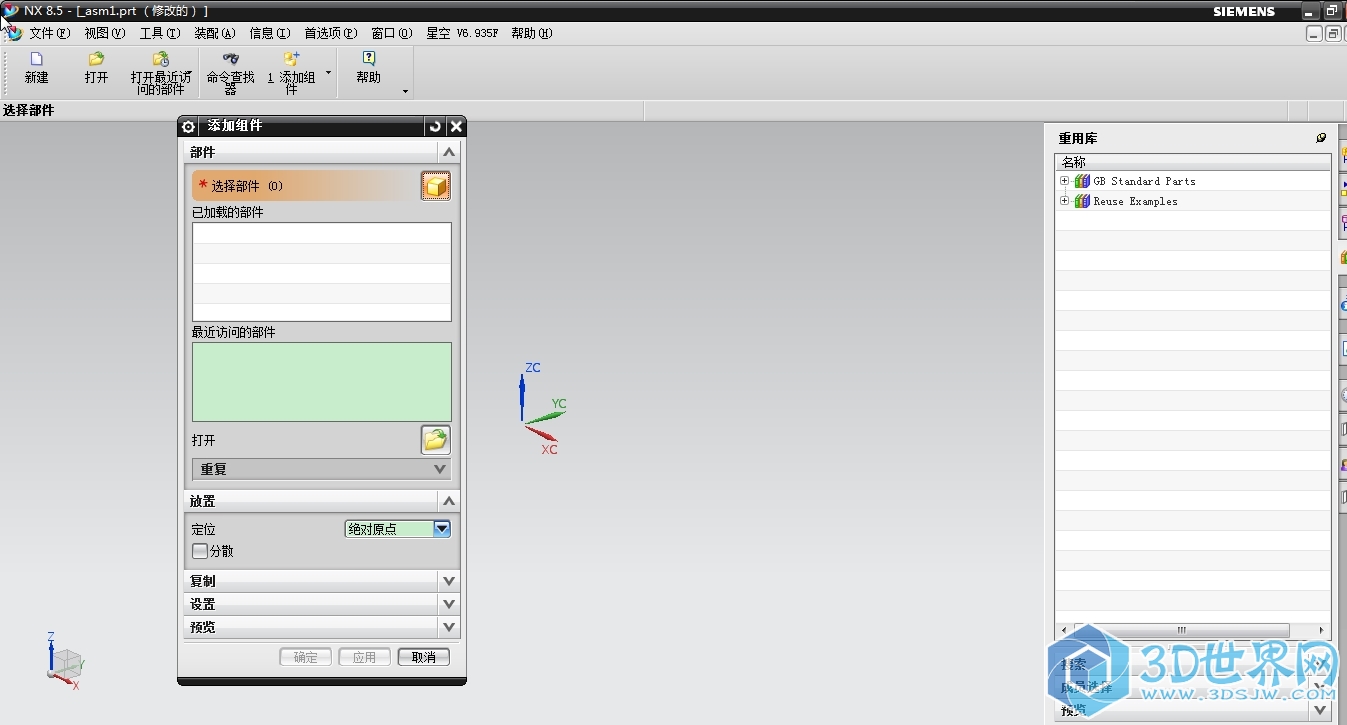
Task: Click the left arrow of 重用库 horizontal scrollbar
Action: tap(1063, 630)
